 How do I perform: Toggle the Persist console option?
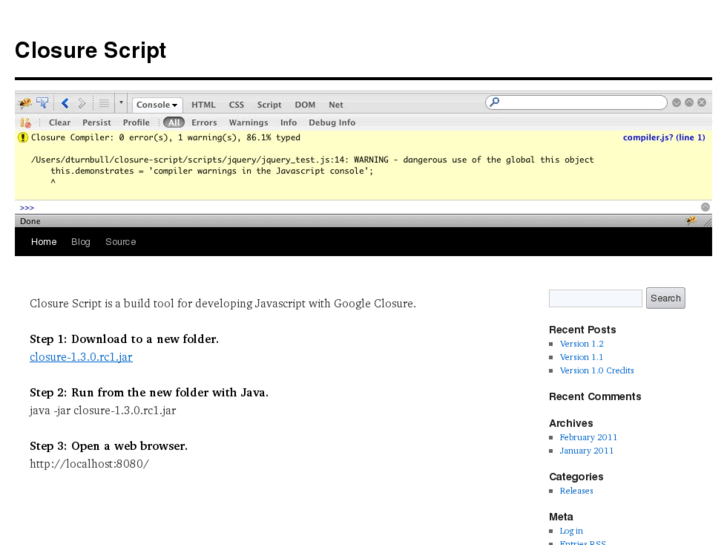pyautogui.click(x=96, y=122)
